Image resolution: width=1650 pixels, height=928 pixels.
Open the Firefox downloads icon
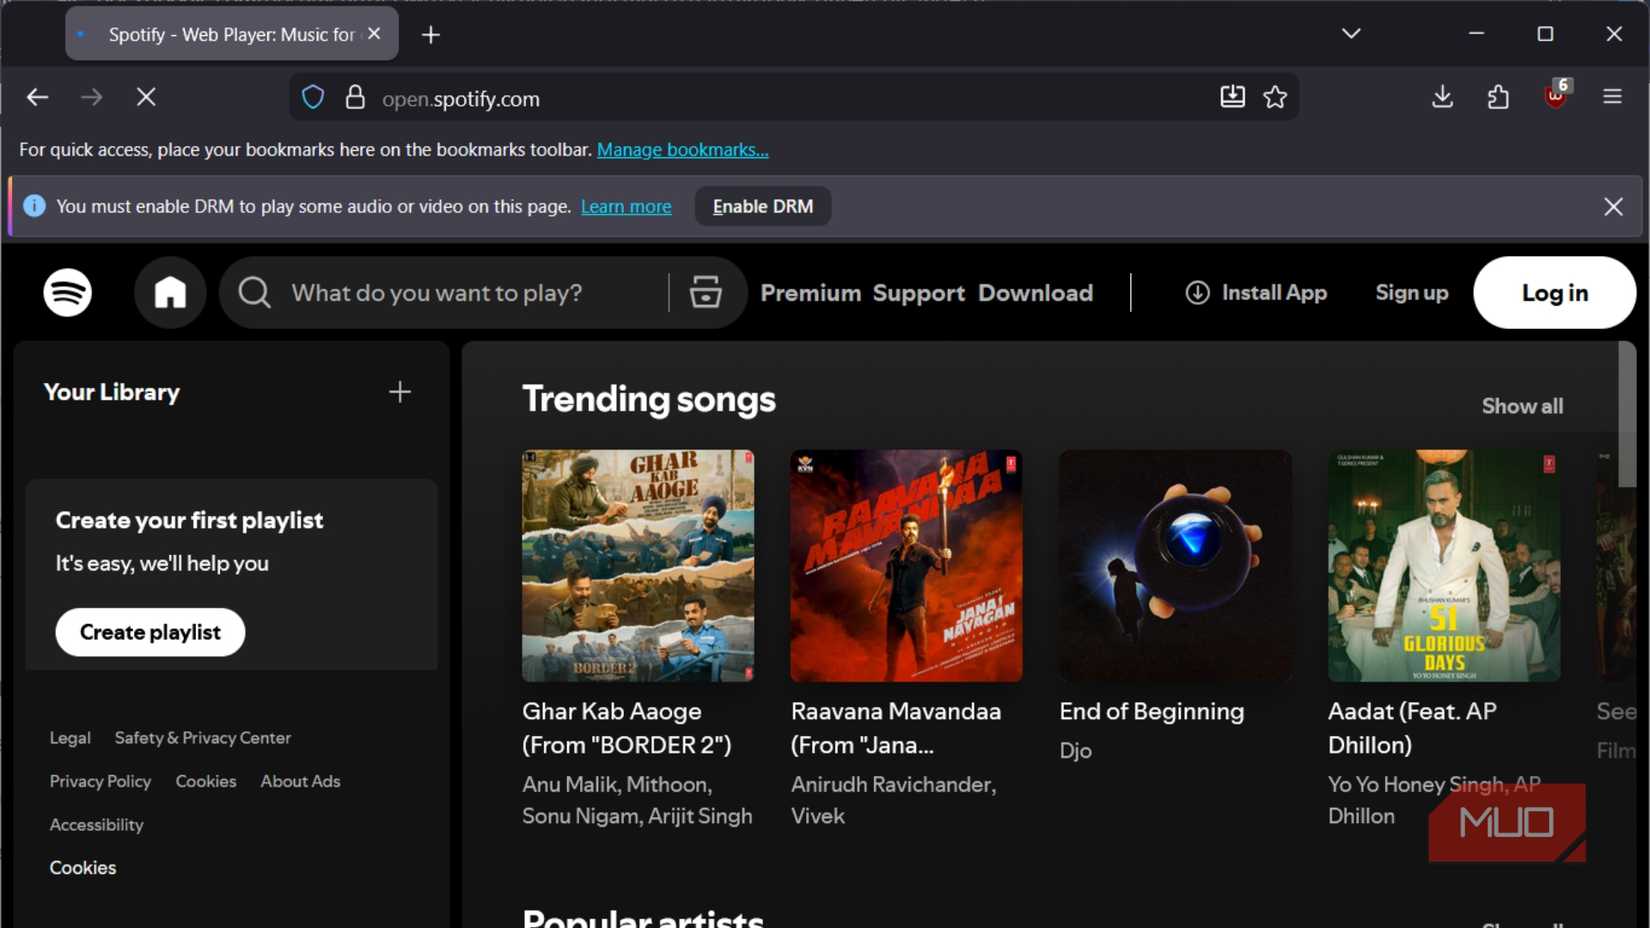point(1442,97)
